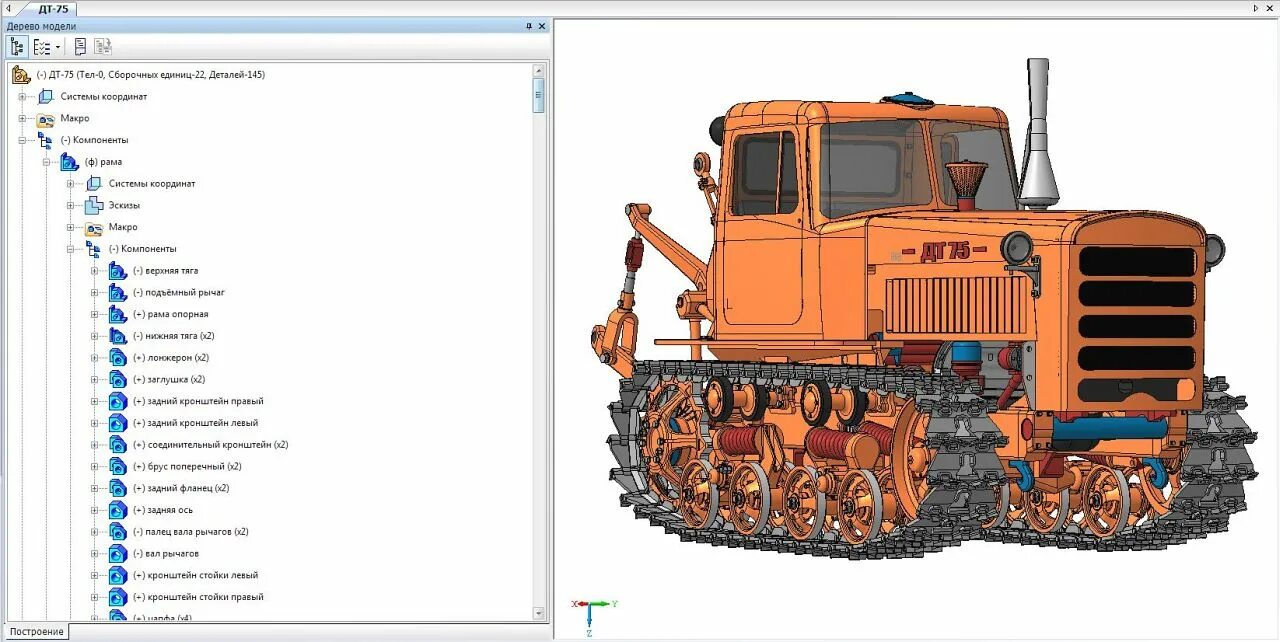Click the задняя ось part icon

click(x=118, y=510)
